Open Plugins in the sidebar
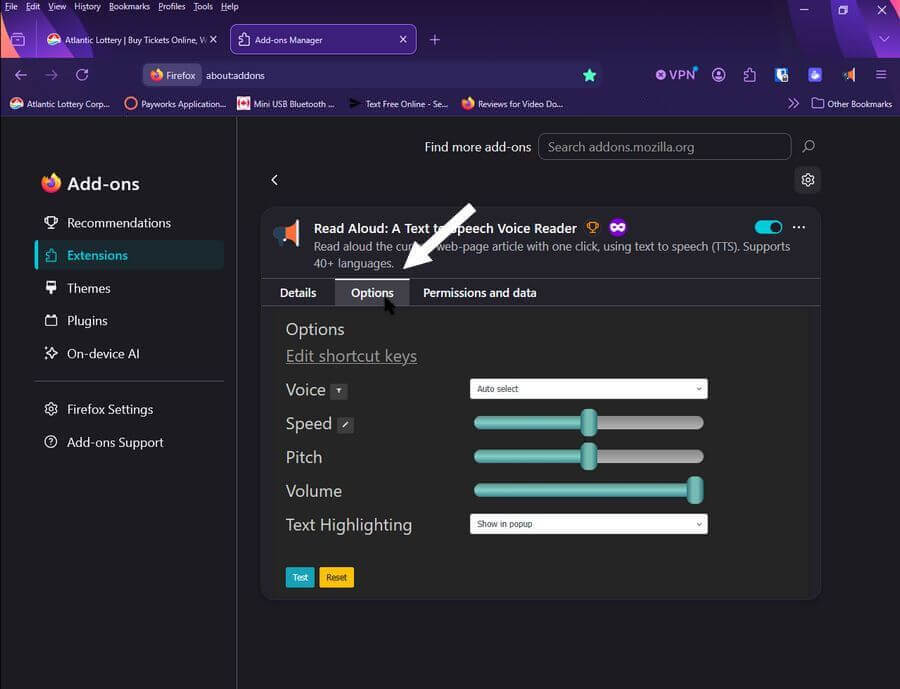Image resolution: width=900 pixels, height=689 pixels. pyautogui.click(x=129, y=321)
